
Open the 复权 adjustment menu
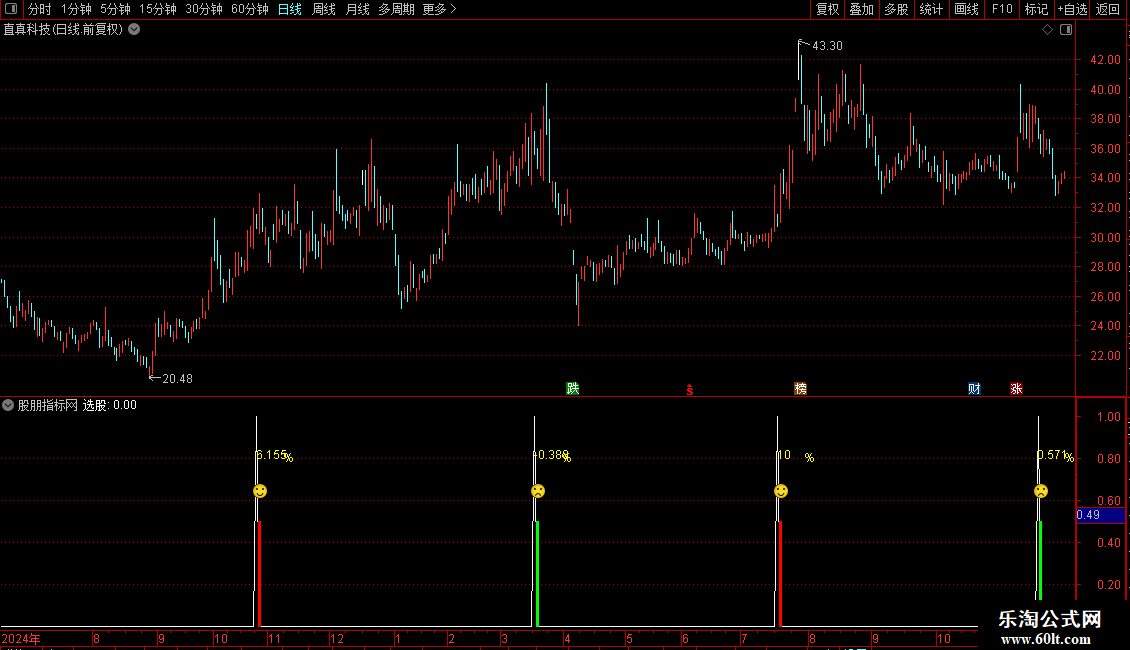(x=827, y=9)
